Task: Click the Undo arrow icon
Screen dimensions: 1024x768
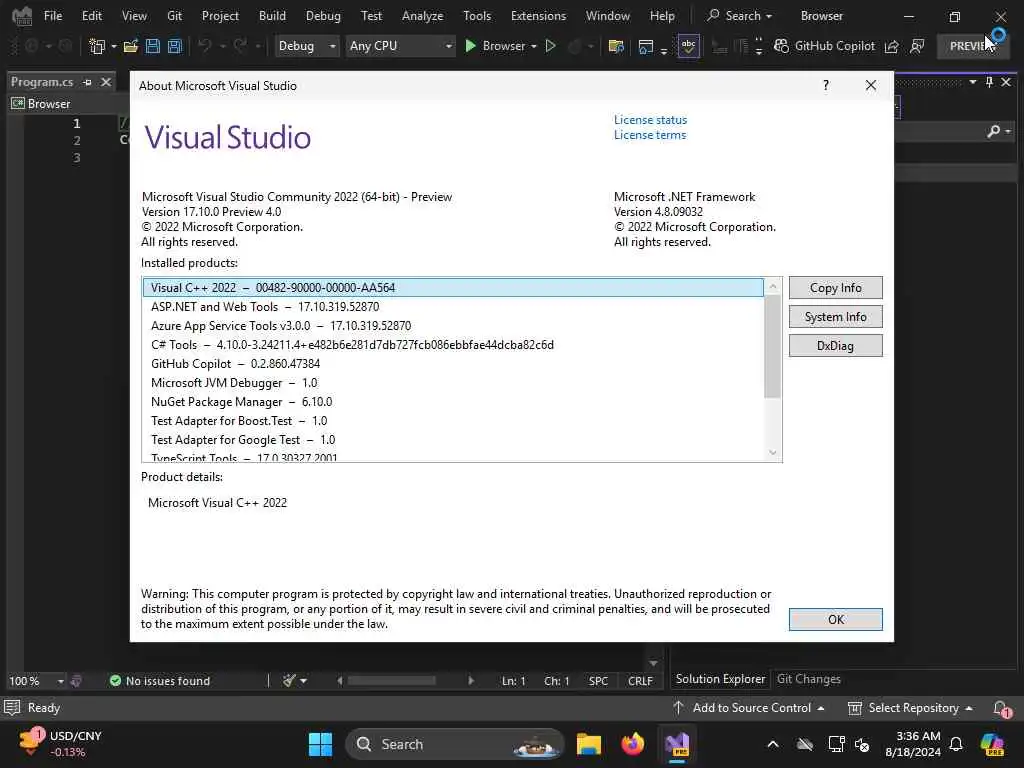Action: pyautogui.click(x=205, y=46)
